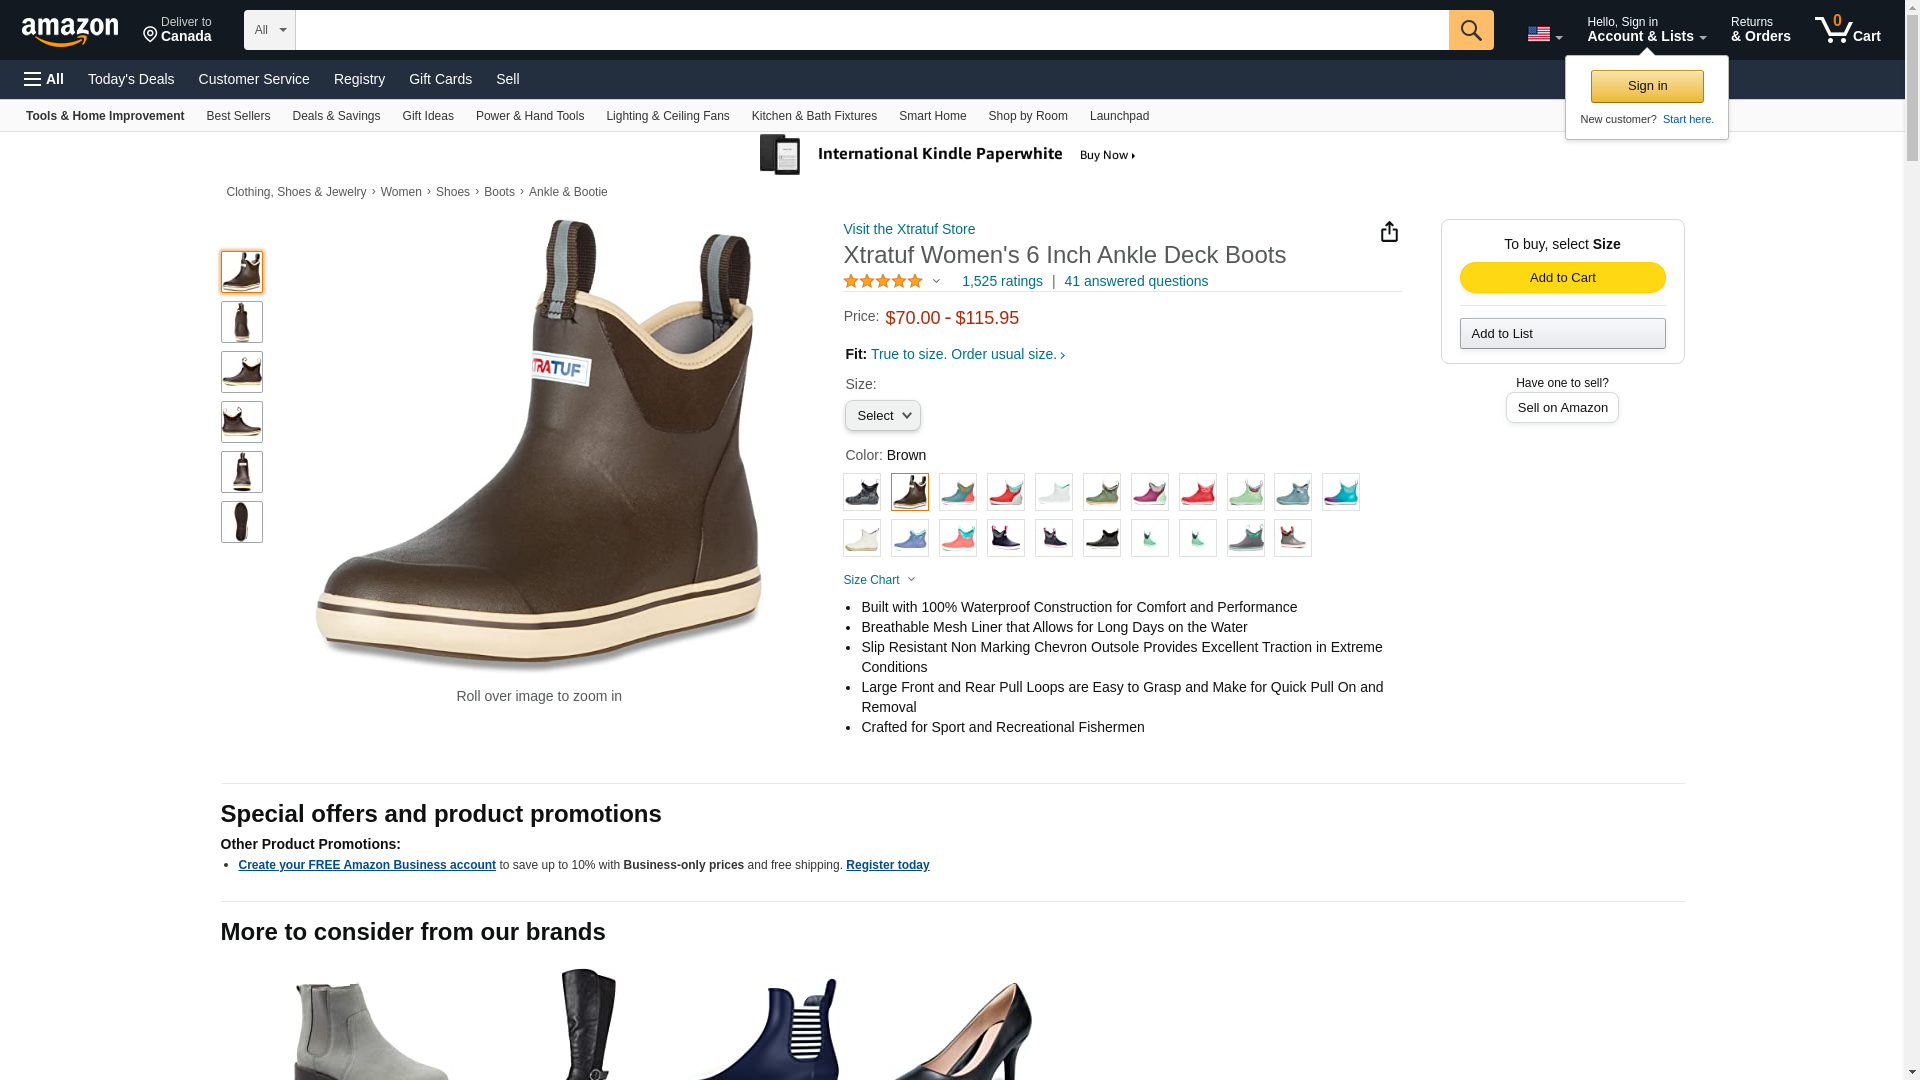Screen dimensions: 1920x1080
Task: View the boot sole thumbnail image
Action: pyautogui.click(x=242, y=522)
